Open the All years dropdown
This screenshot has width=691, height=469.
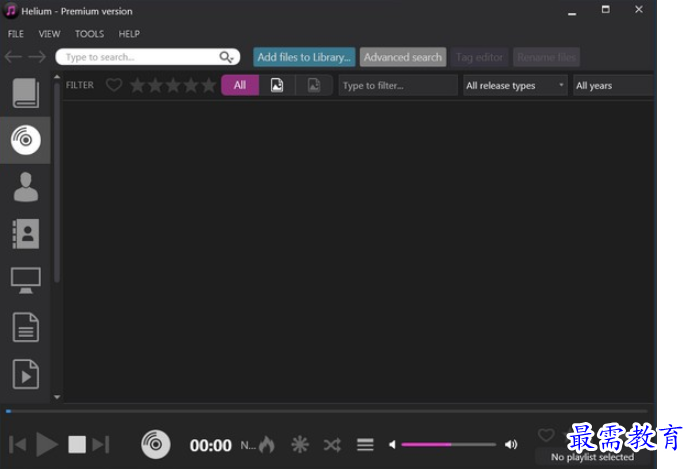tap(613, 86)
